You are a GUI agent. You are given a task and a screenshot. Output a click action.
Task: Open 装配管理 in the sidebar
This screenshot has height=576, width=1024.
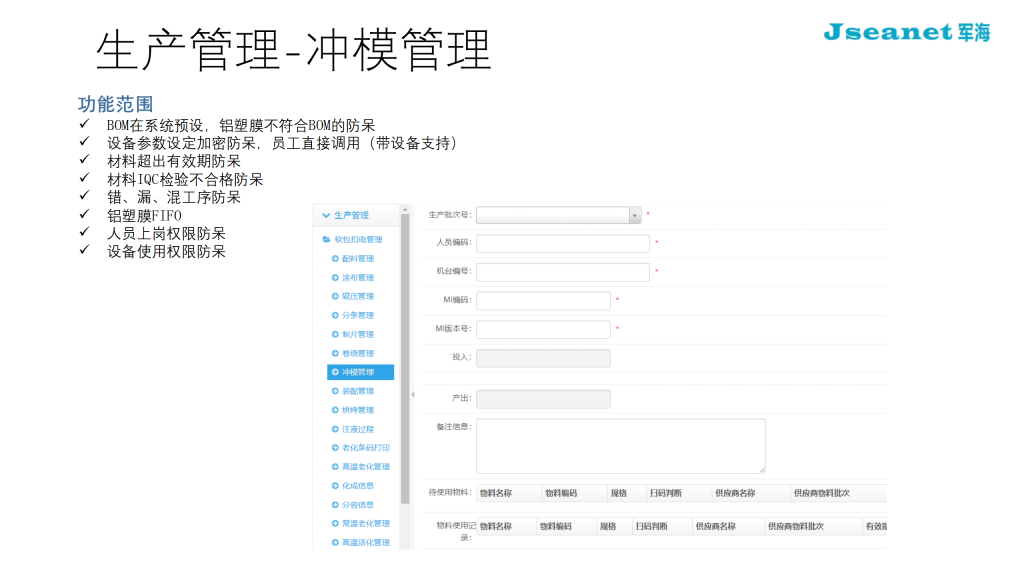coord(358,391)
